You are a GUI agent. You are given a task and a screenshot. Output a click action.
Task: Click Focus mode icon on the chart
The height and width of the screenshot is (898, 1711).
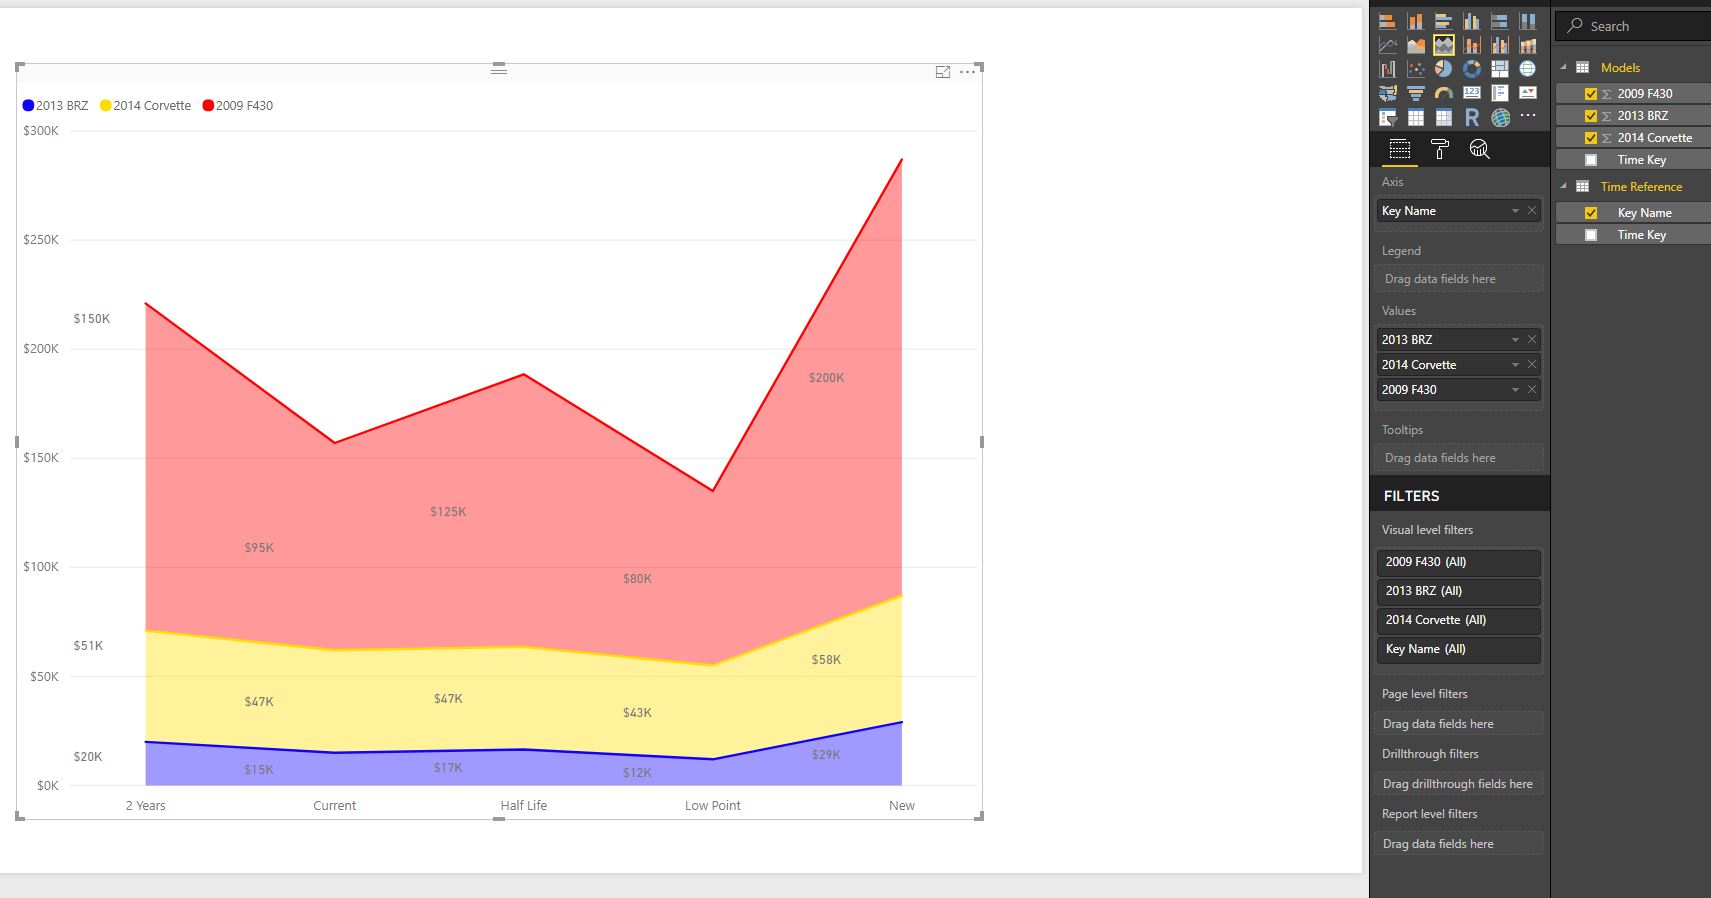942,72
